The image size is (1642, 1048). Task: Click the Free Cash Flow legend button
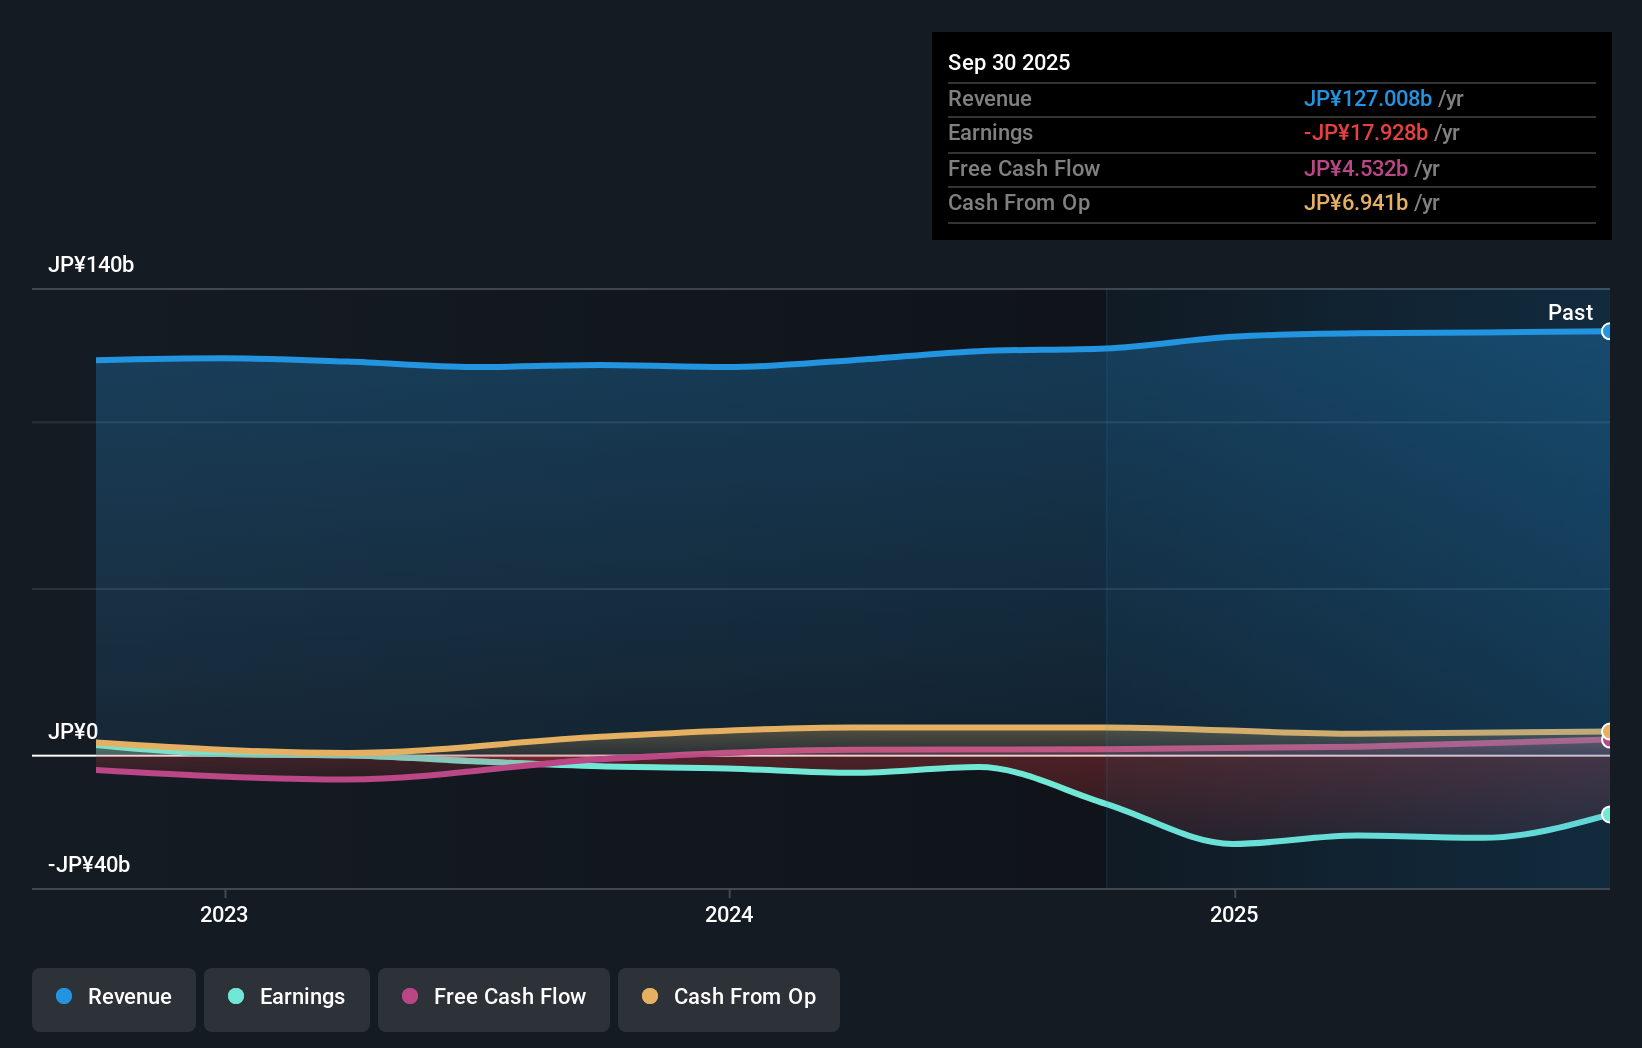coord(493,999)
